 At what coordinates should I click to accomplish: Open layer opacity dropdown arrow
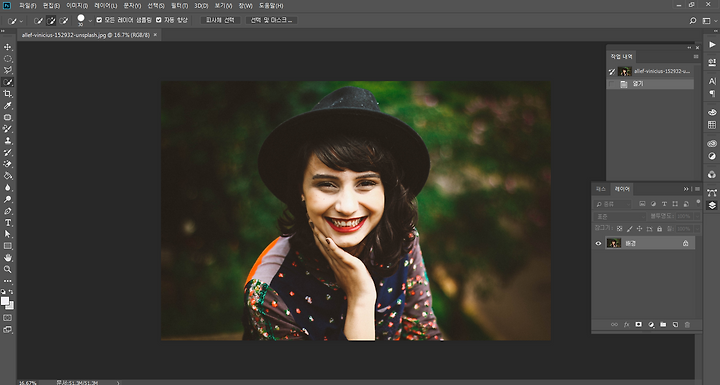(x=697, y=216)
